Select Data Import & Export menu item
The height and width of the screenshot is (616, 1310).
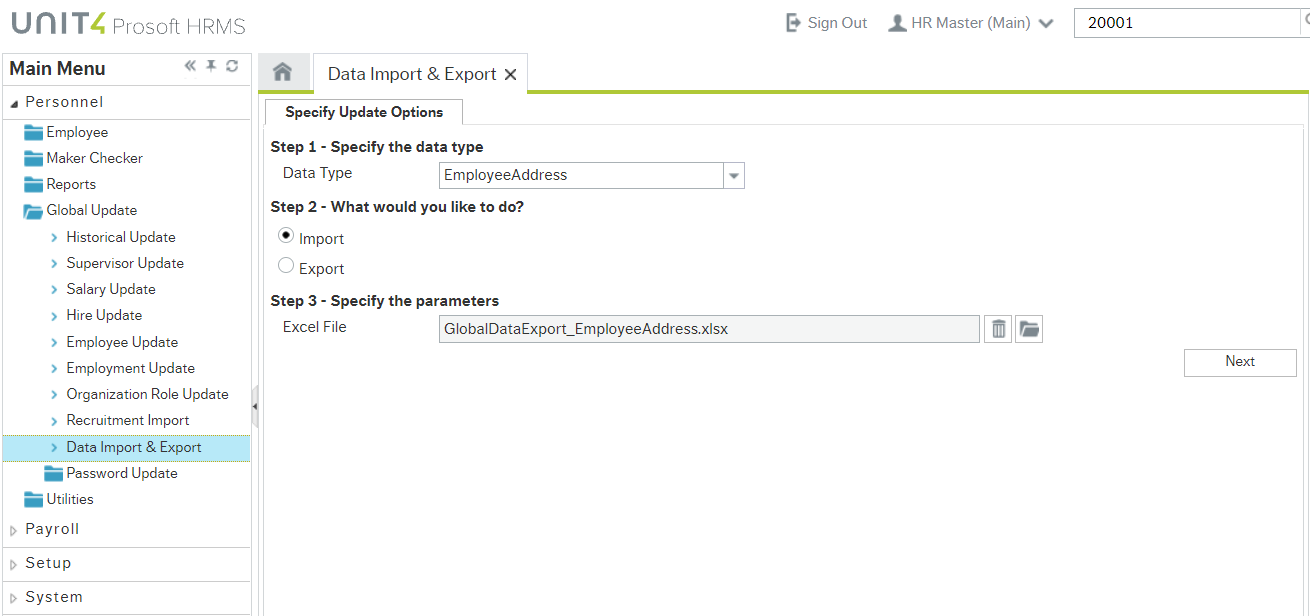click(x=126, y=447)
